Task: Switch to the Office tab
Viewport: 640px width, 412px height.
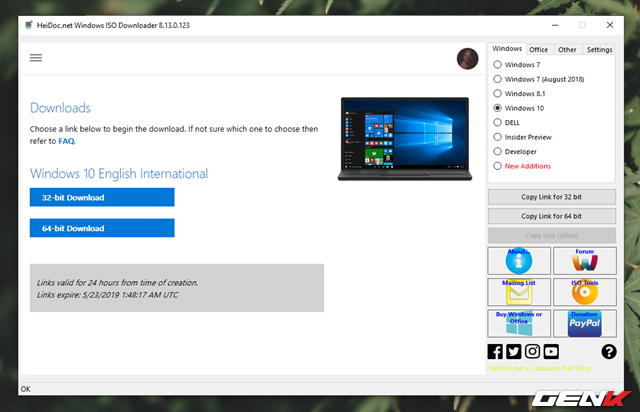Action: (538, 50)
